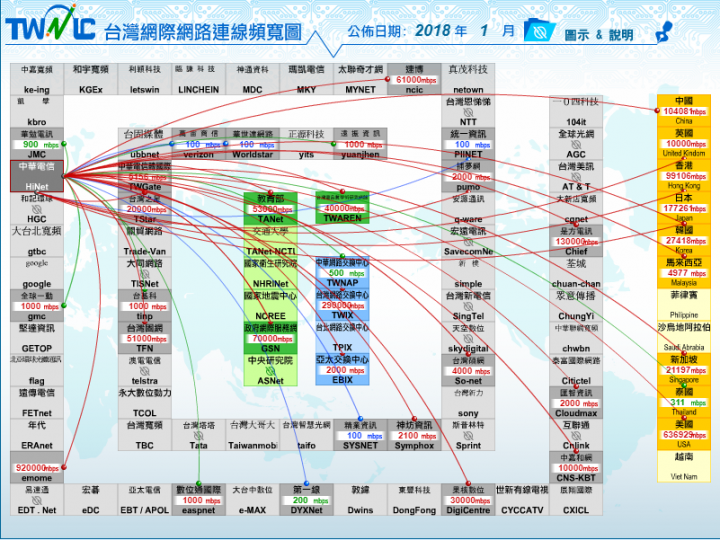Click the no-link icon in EDT.Net cell

pos(37,500)
